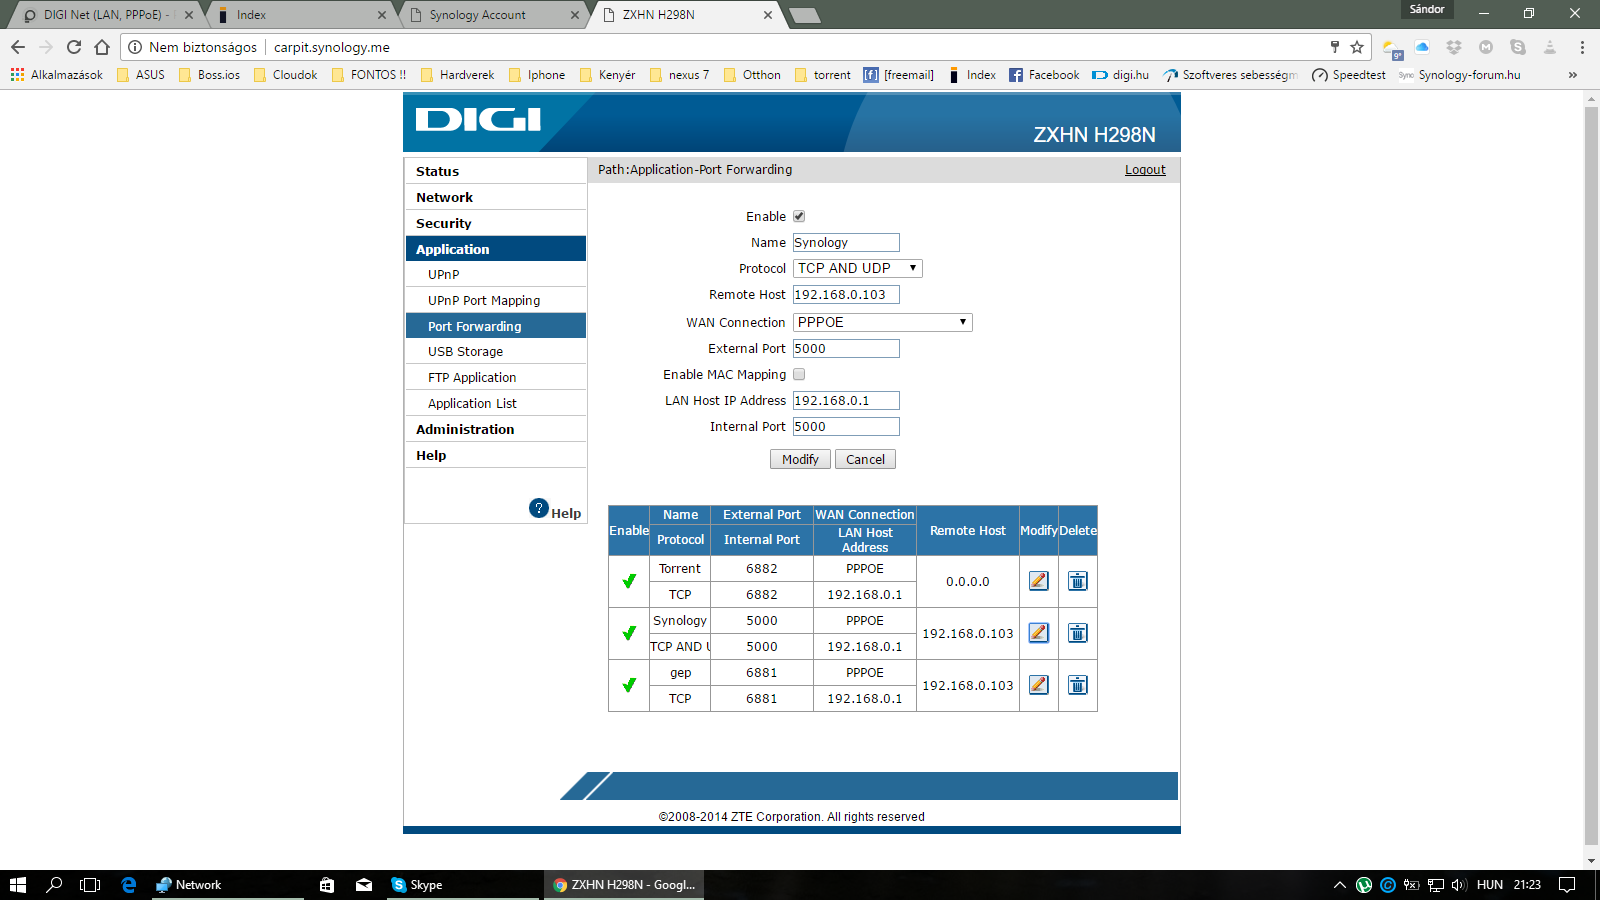The image size is (1600, 900).
Task: Show hidden system tray icons
Action: [1340, 885]
